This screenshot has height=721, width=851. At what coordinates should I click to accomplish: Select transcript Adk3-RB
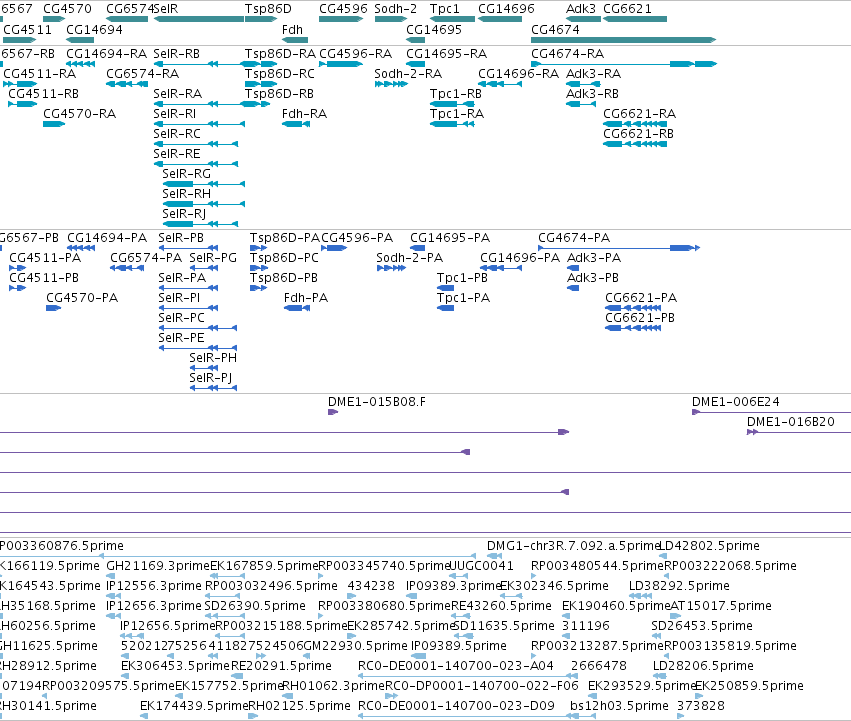(x=593, y=94)
